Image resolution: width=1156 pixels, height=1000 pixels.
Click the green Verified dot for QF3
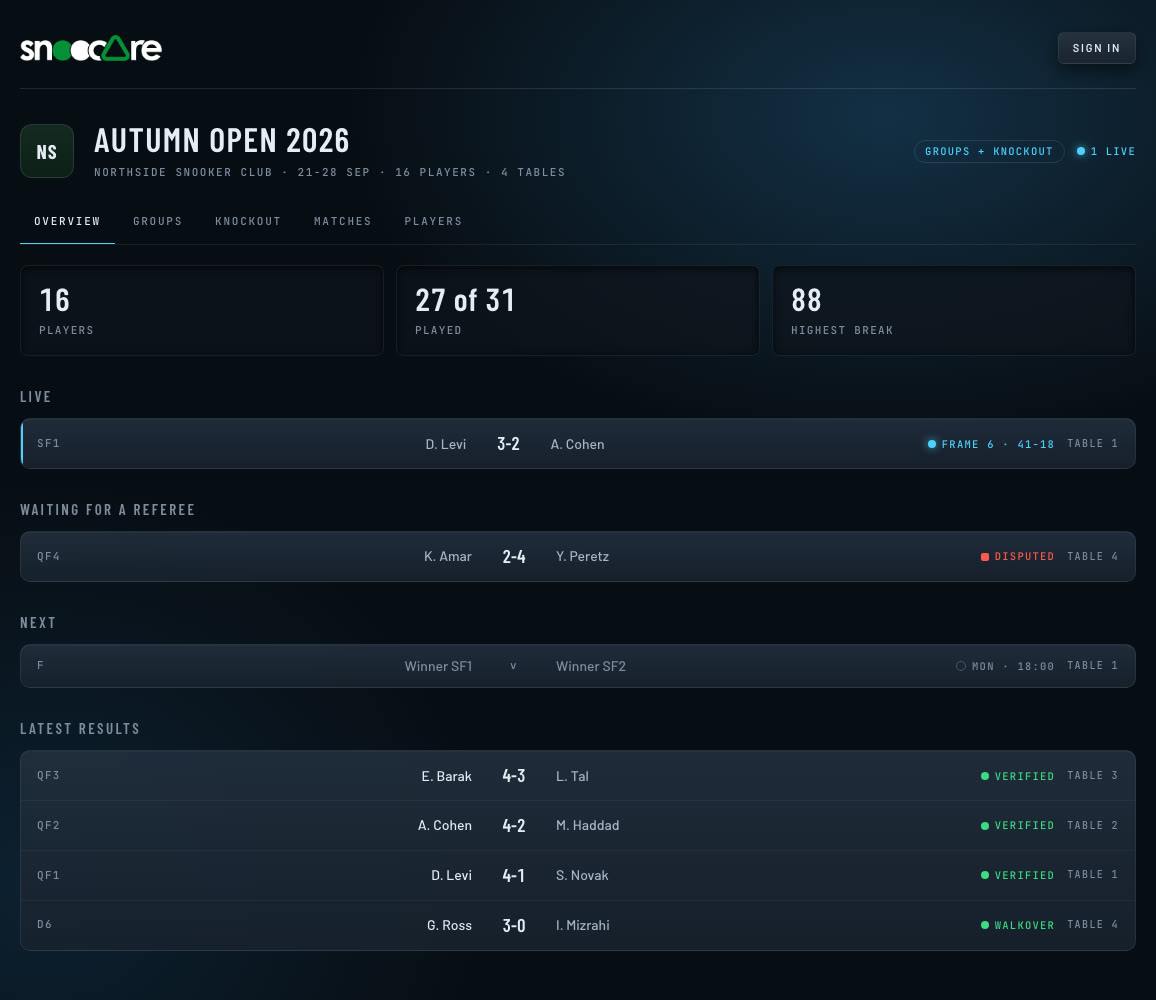[985, 776]
